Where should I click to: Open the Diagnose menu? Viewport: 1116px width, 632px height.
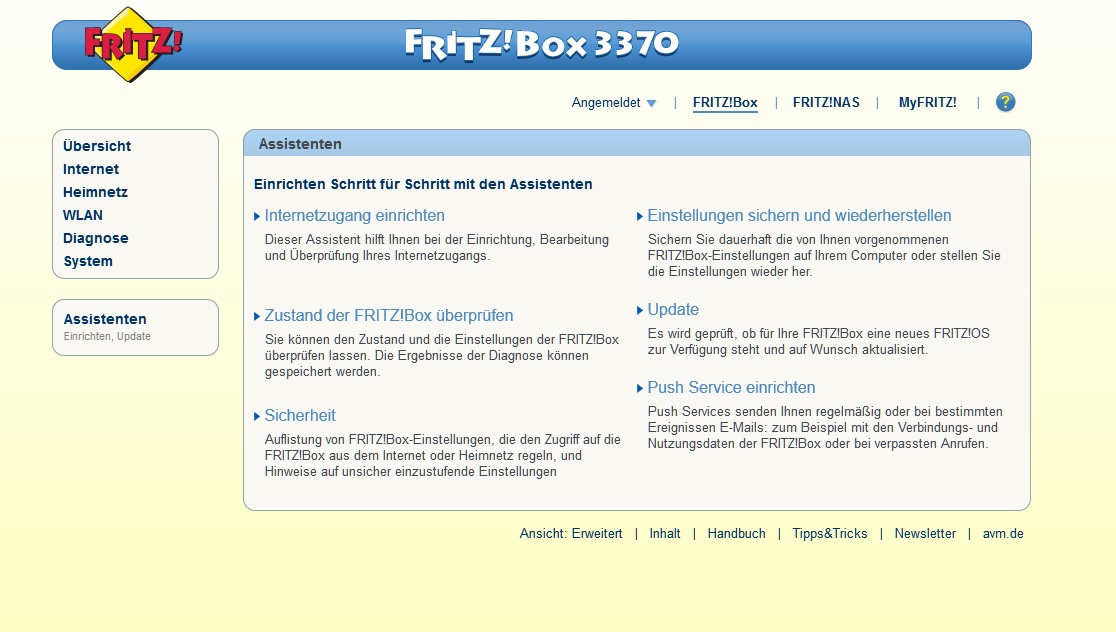95,238
